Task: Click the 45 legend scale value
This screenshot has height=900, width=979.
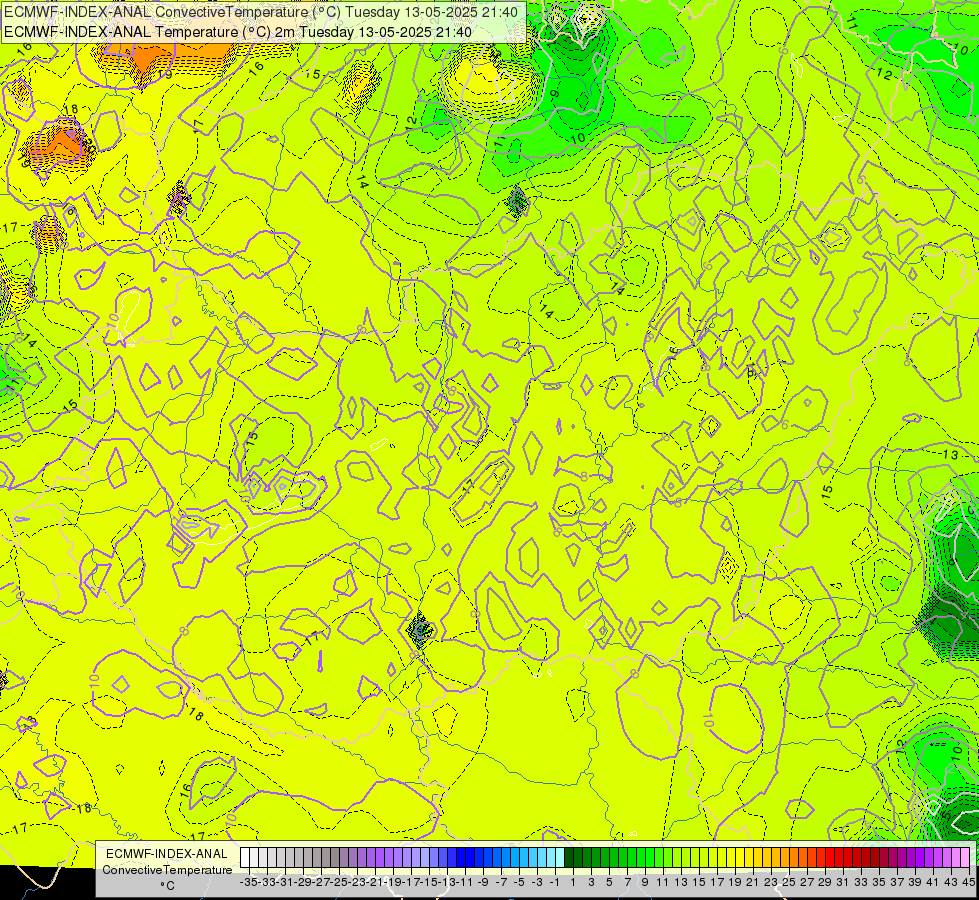Action: [x=968, y=883]
